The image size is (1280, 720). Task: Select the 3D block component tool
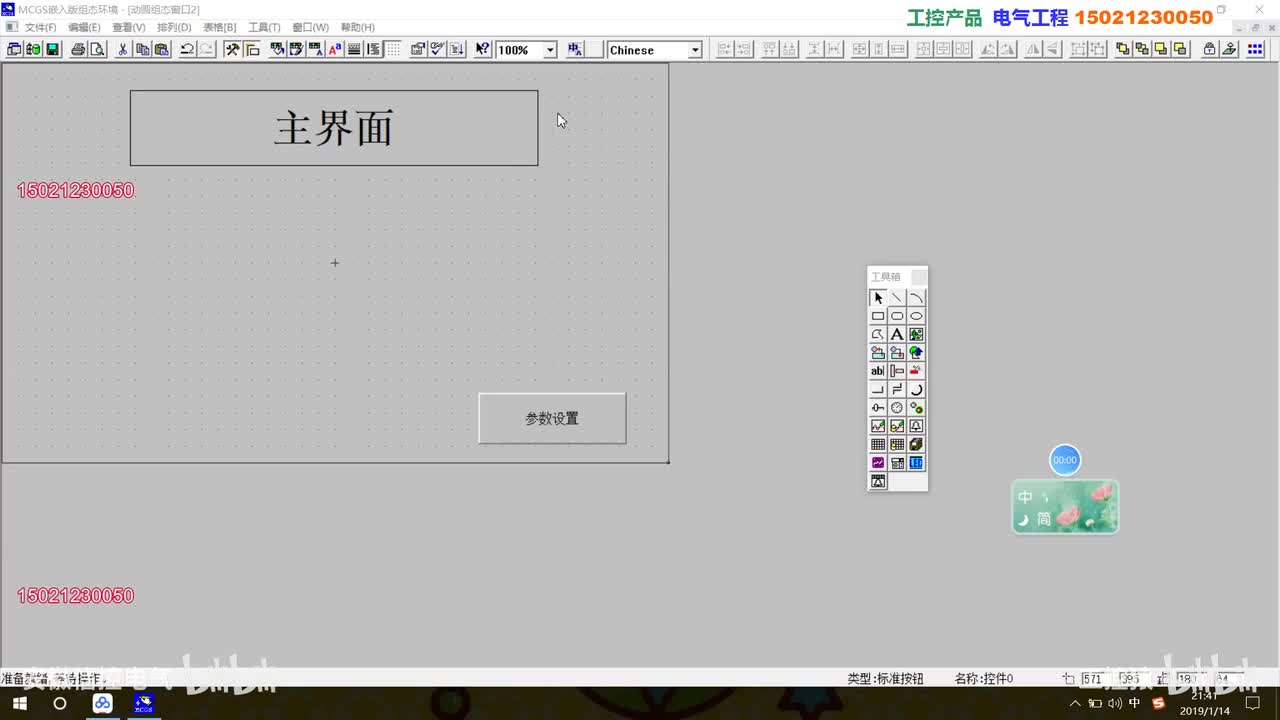(916, 444)
